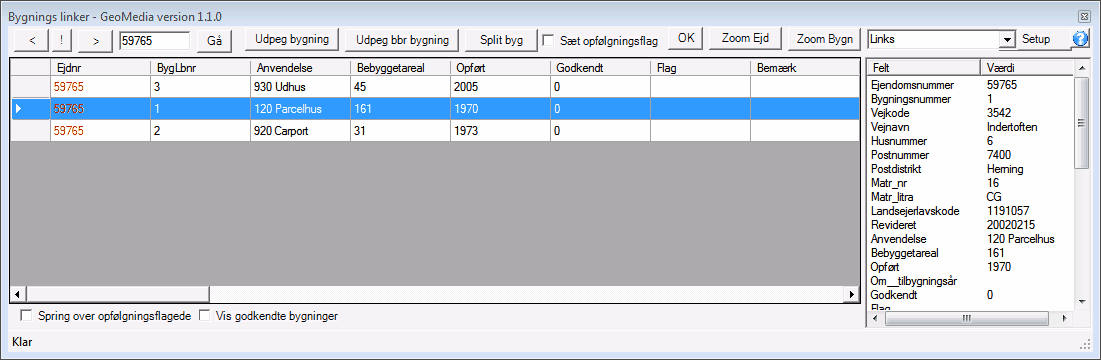Select the Matr_litra CG row

pyautogui.click(x=971, y=197)
